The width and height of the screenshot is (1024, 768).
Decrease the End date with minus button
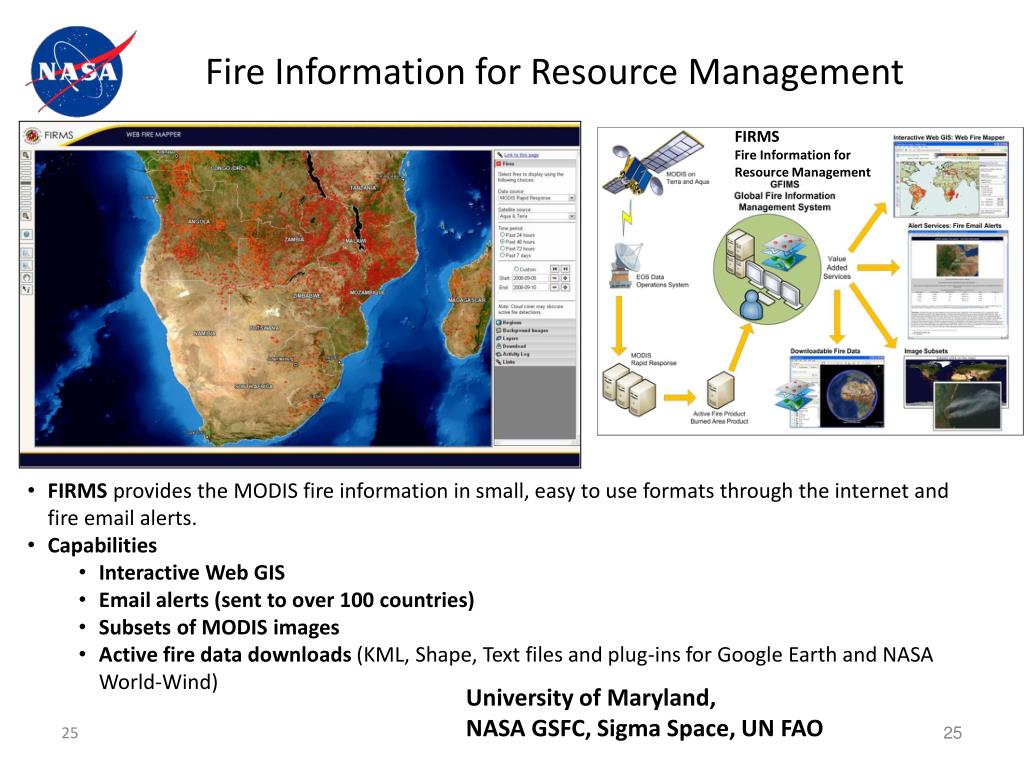[x=554, y=287]
